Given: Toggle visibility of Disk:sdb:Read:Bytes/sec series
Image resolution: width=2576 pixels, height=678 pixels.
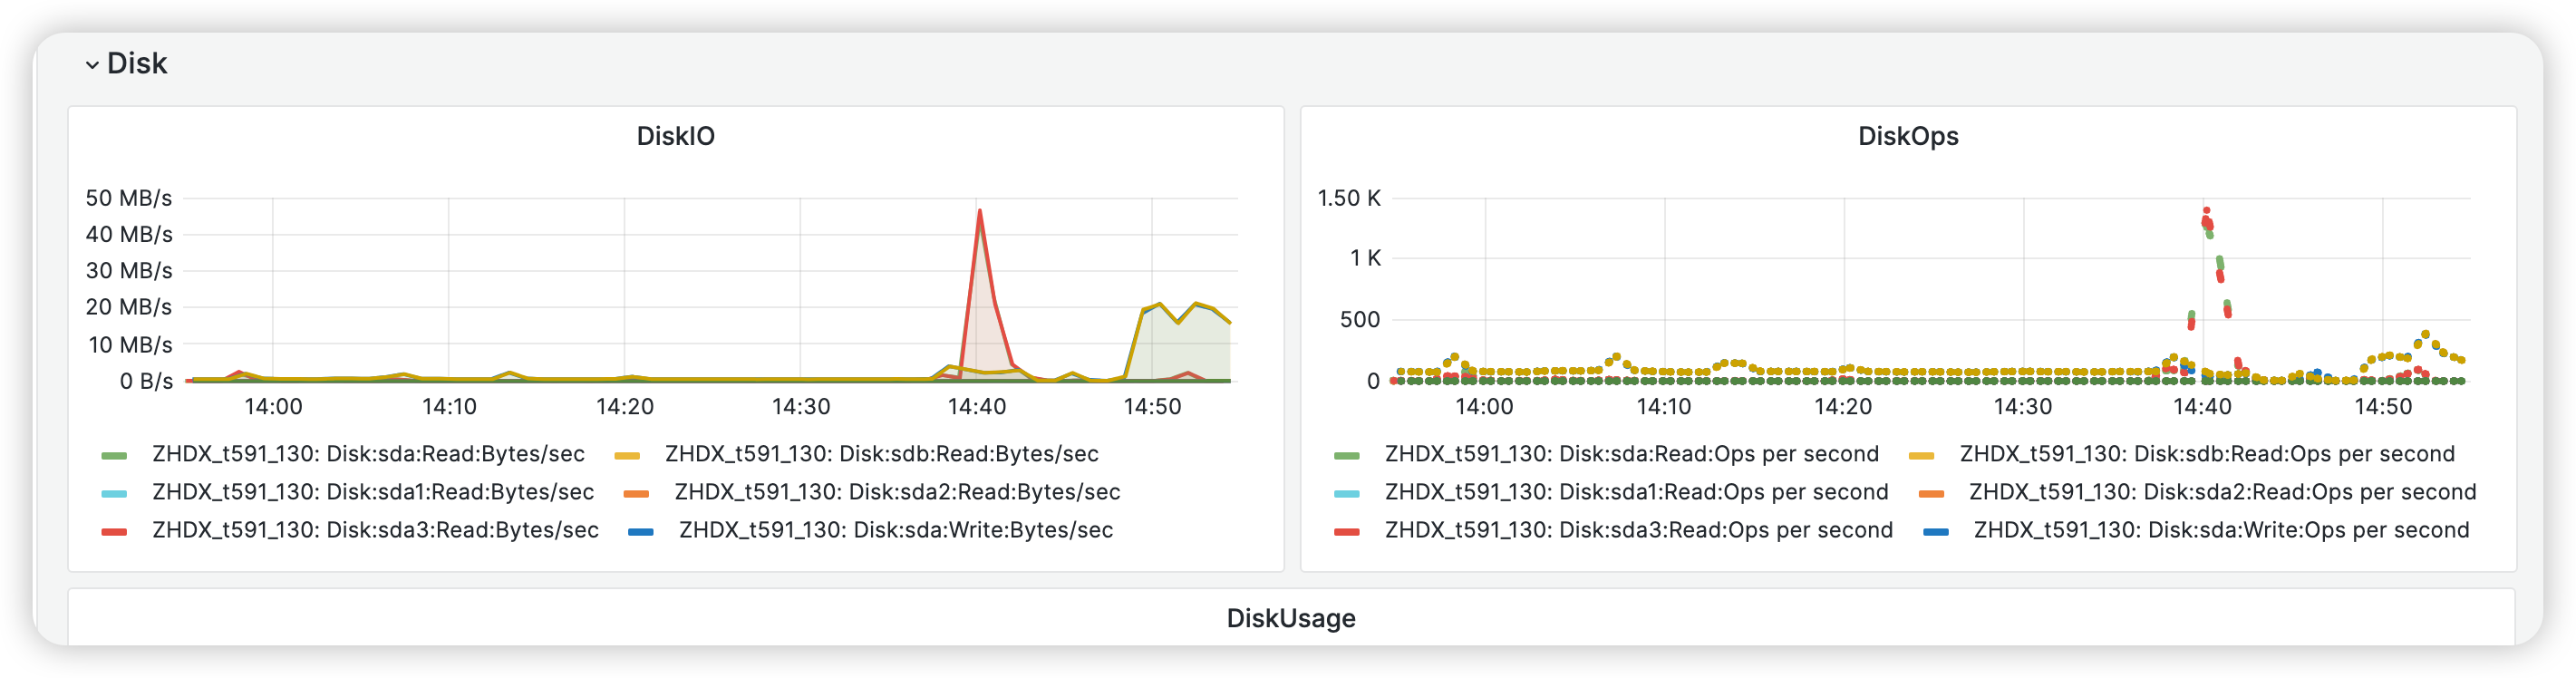Looking at the screenshot, I should tap(880, 453).
